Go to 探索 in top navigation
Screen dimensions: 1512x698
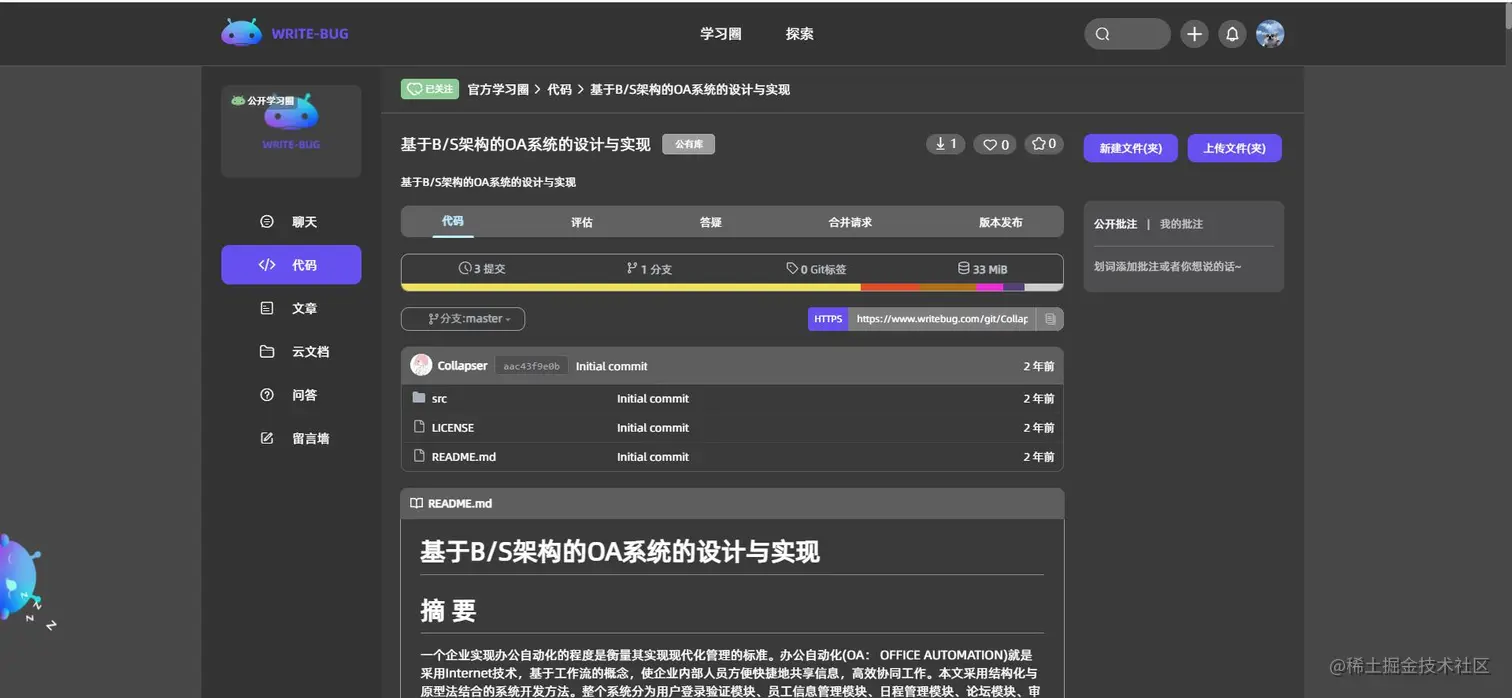[800, 34]
